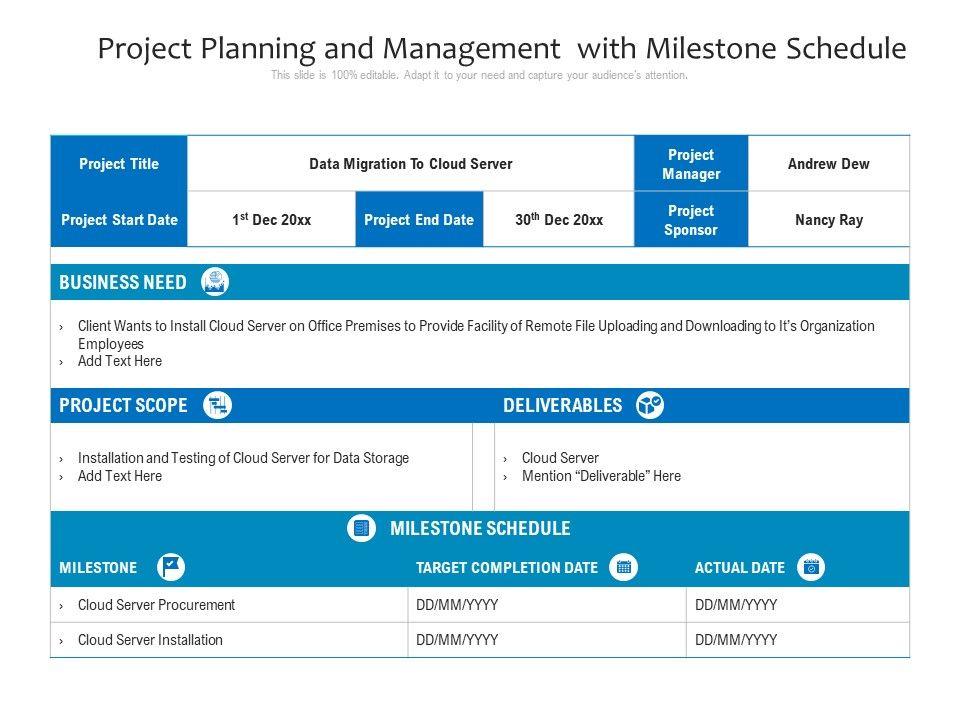Click the Milestone Schedule document icon
This screenshot has width=960, height=720.
click(361, 528)
